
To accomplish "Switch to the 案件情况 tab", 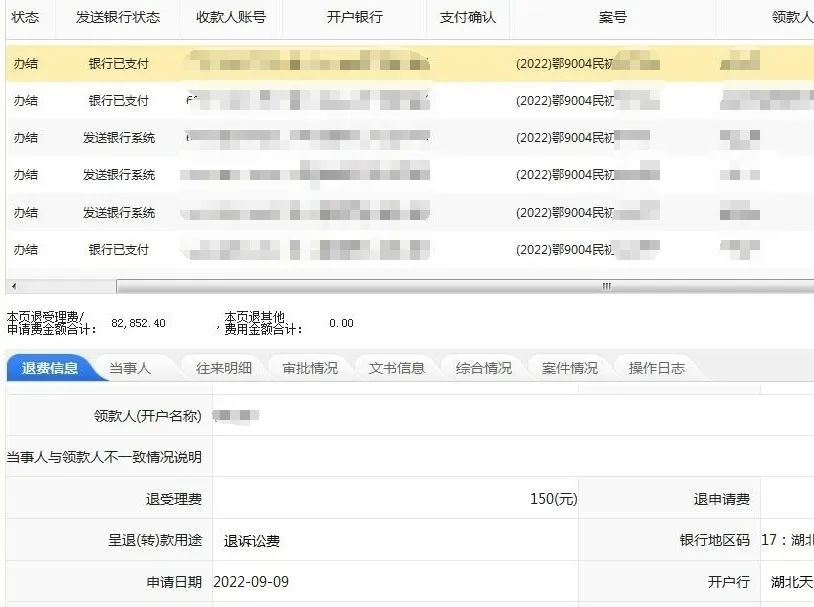I will click(x=570, y=368).
